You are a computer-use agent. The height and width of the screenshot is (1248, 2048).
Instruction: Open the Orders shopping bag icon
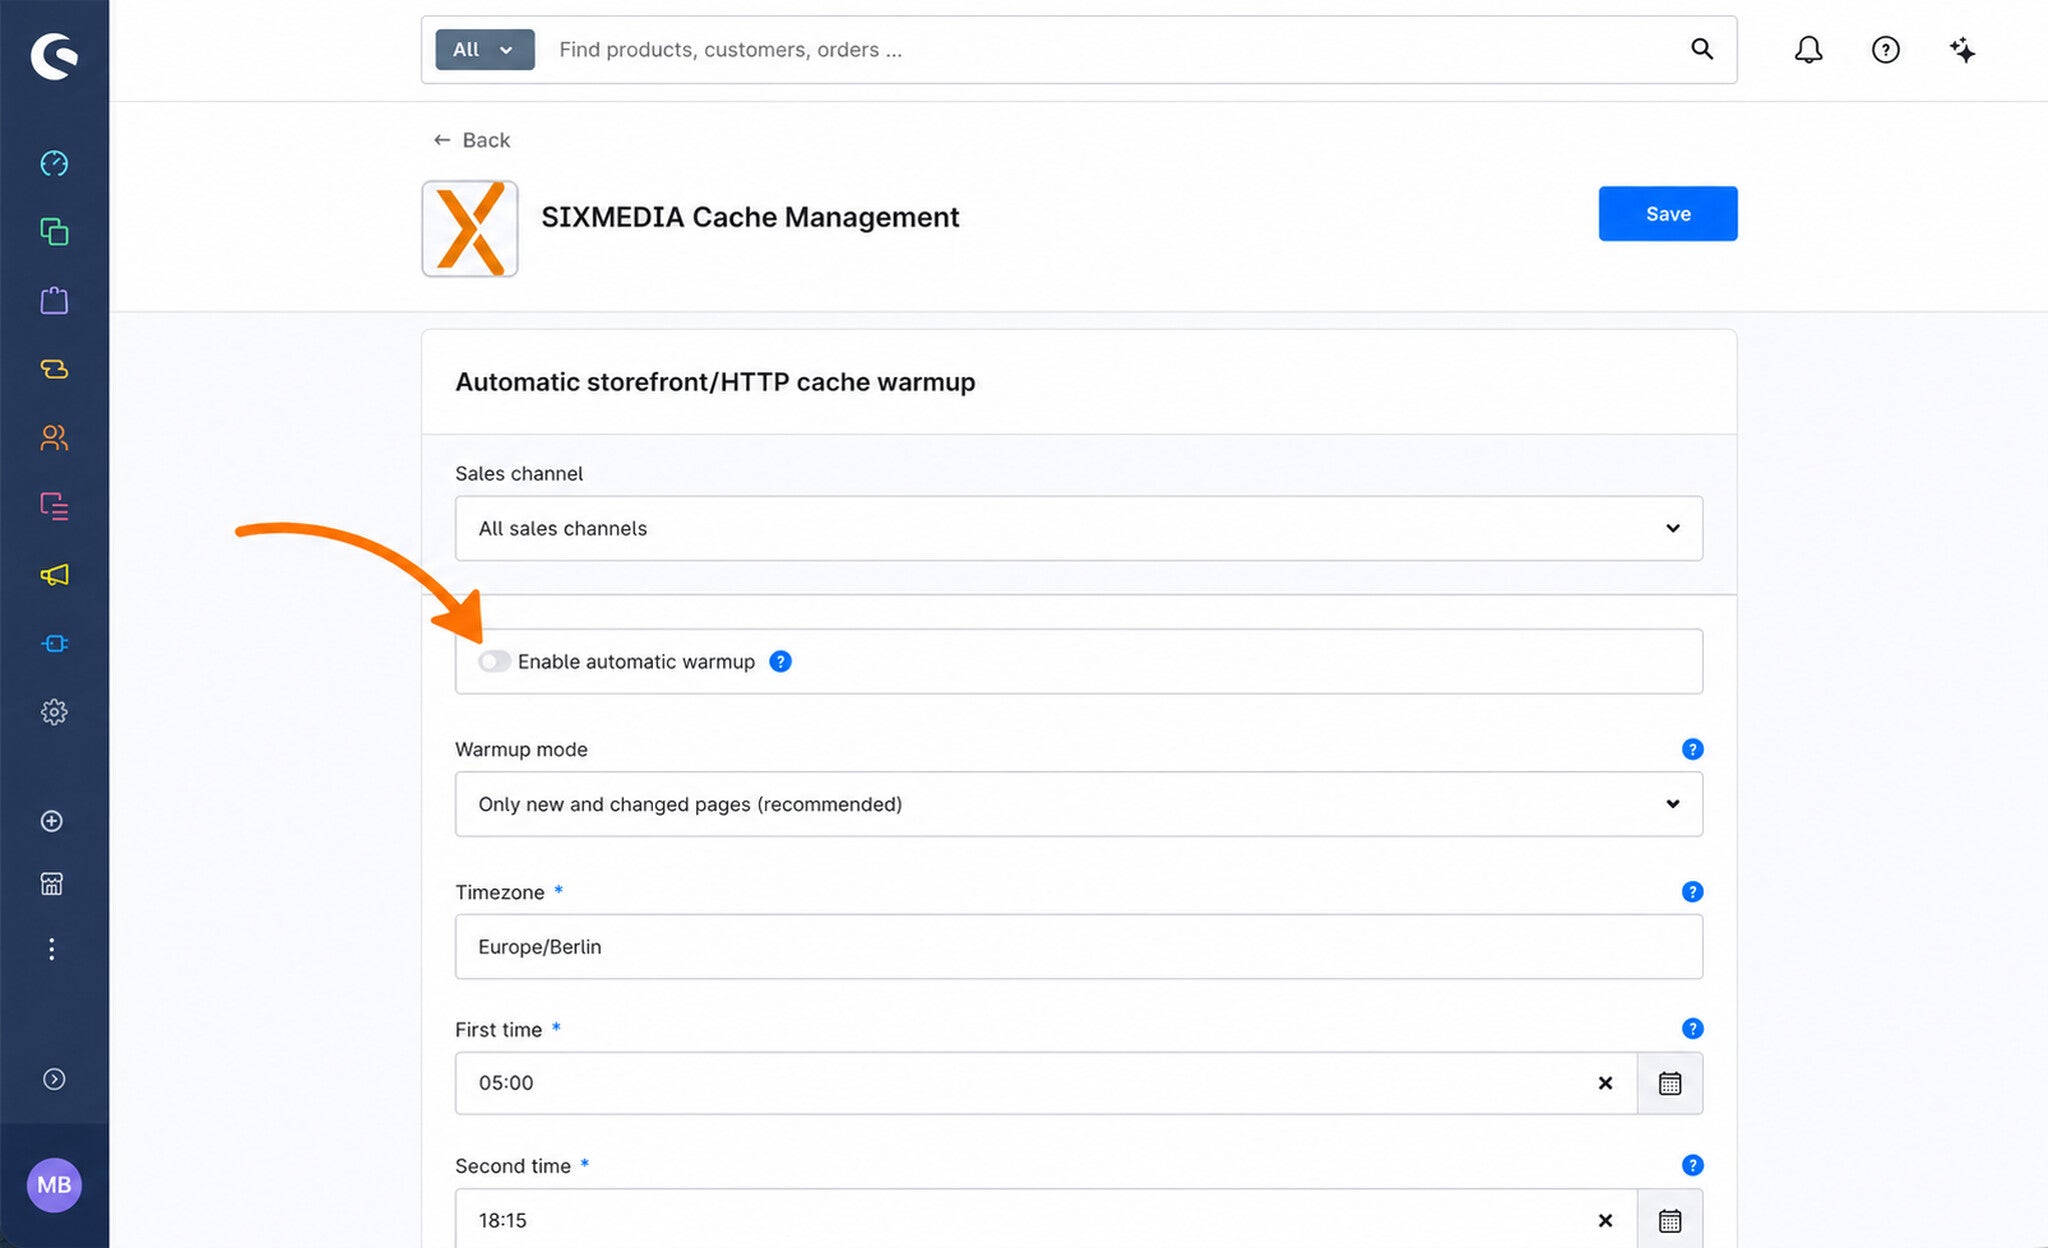coord(54,300)
